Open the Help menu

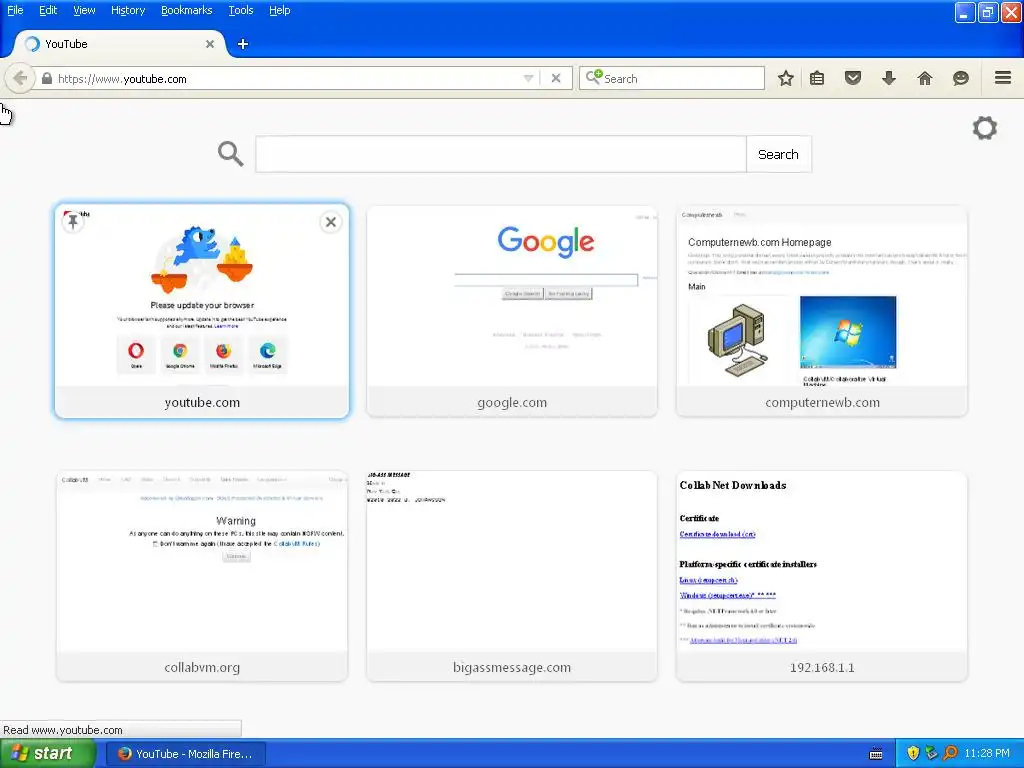click(x=280, y=10)
